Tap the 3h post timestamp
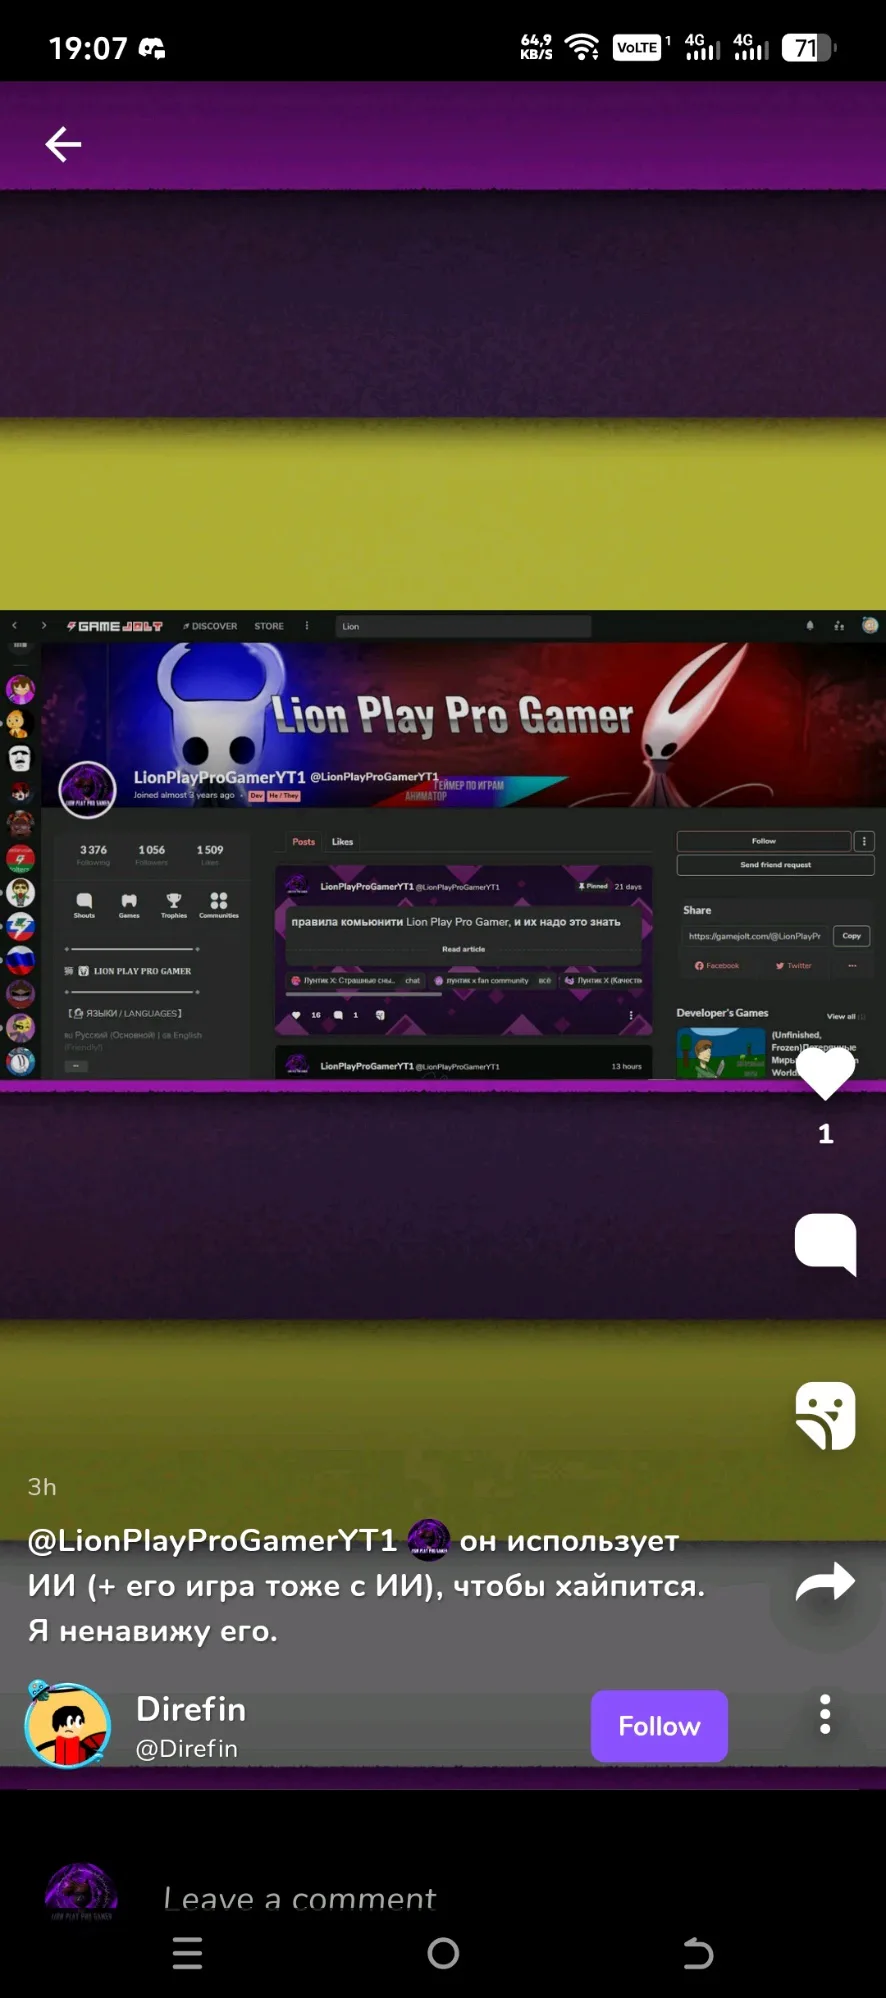 [42, 1487]
